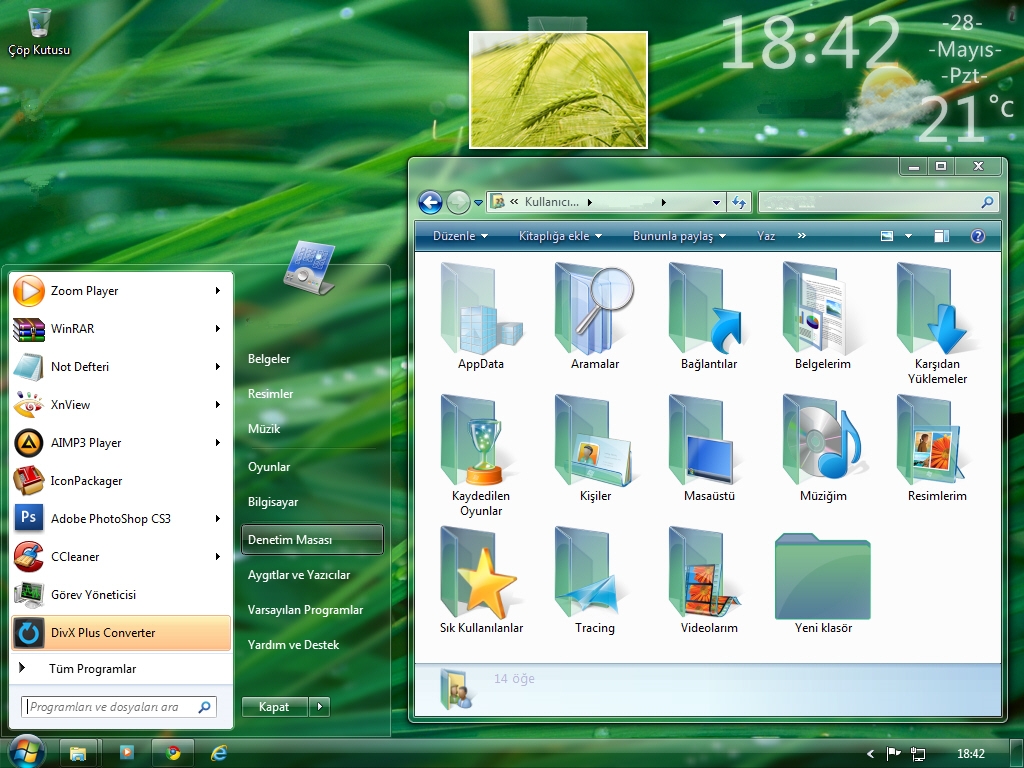Open the shutdown options arrow next to Kapat
This screenshot has width=1024, height=768.
click(x=319, y=706)
